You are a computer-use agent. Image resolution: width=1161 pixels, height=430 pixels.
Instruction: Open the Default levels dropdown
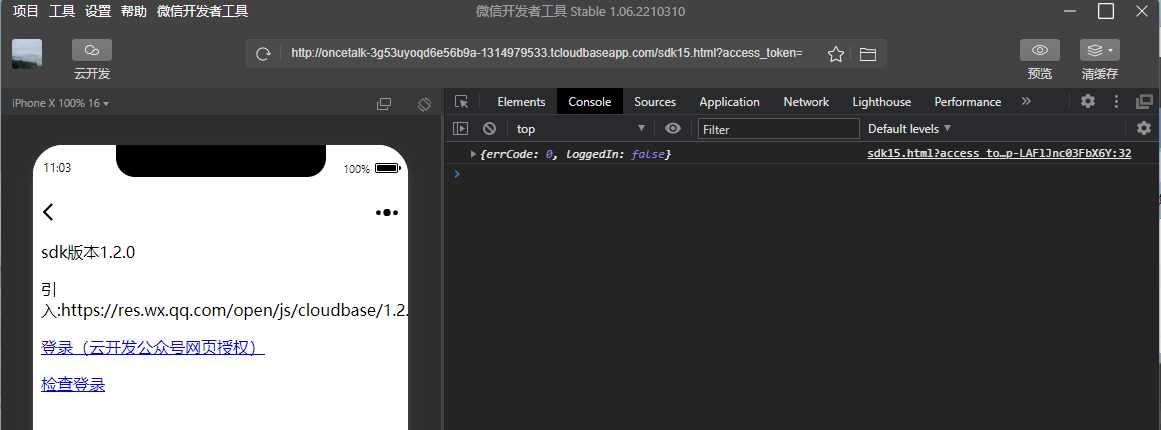909,129
